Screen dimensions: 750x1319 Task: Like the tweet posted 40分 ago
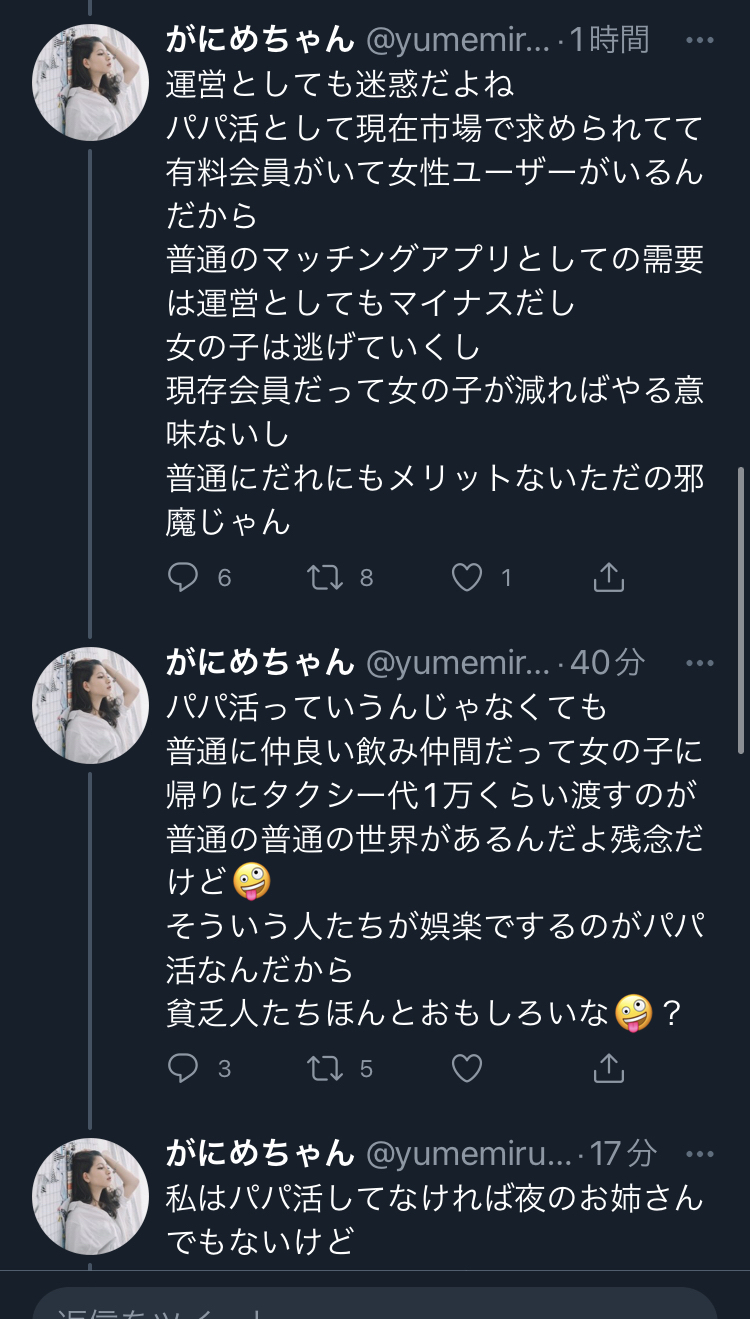pos(467,1069)
